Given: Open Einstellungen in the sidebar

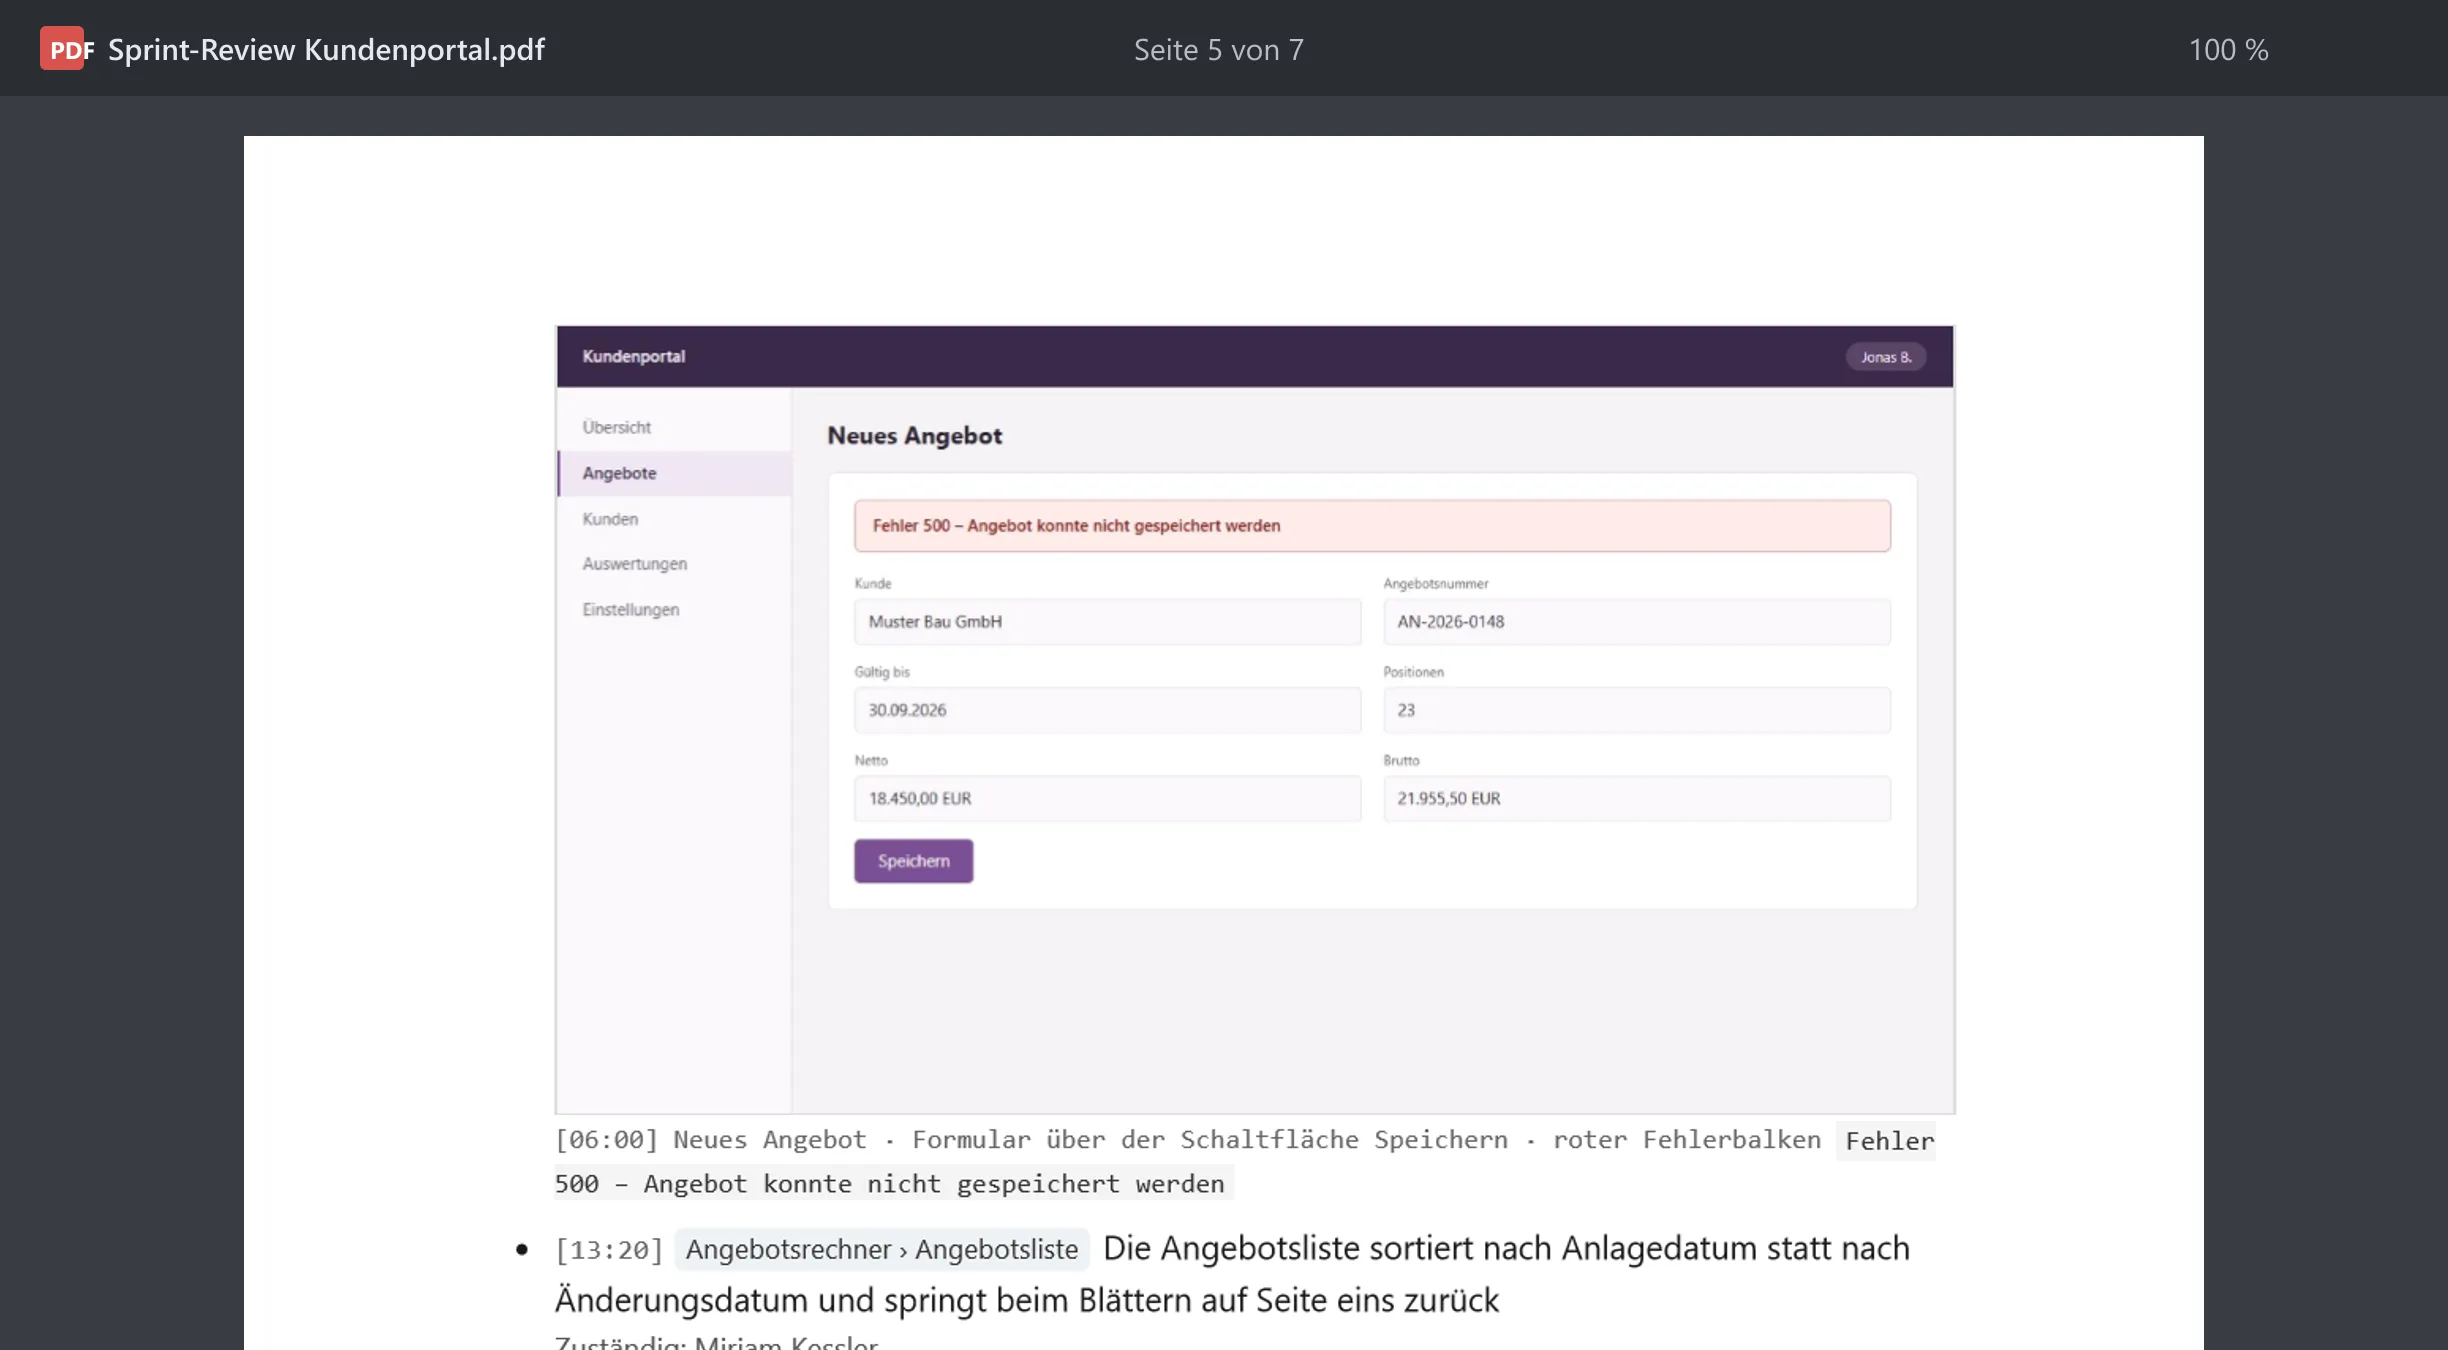Looking at the screenshot, I should coord(631,610).
